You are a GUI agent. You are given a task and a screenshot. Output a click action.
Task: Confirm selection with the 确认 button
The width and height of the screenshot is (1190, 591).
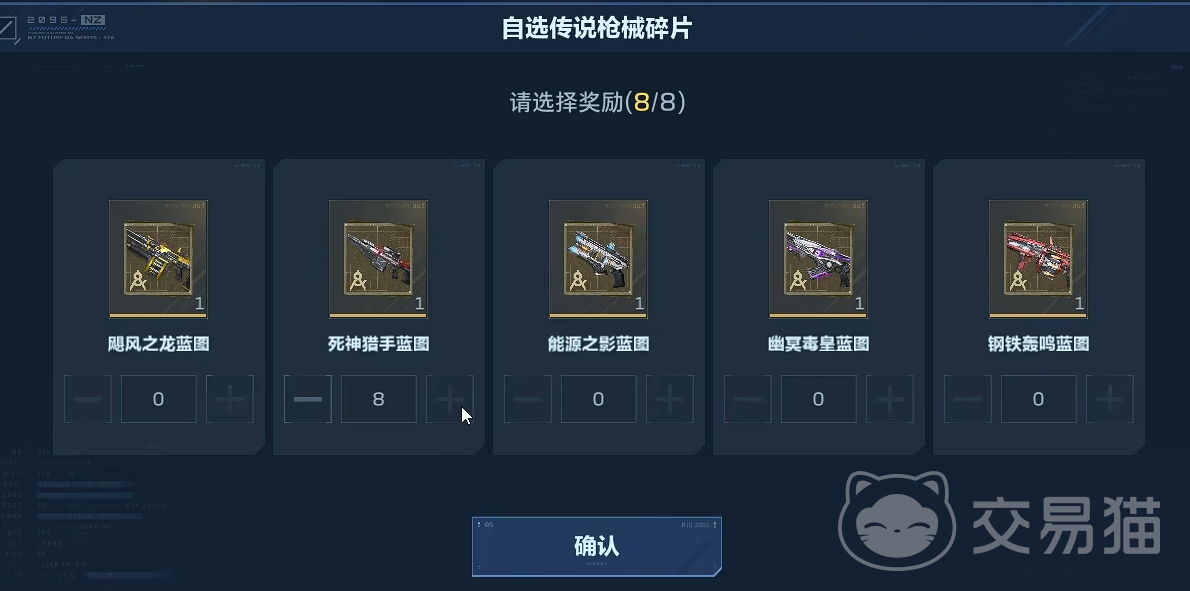pos(597,546)
